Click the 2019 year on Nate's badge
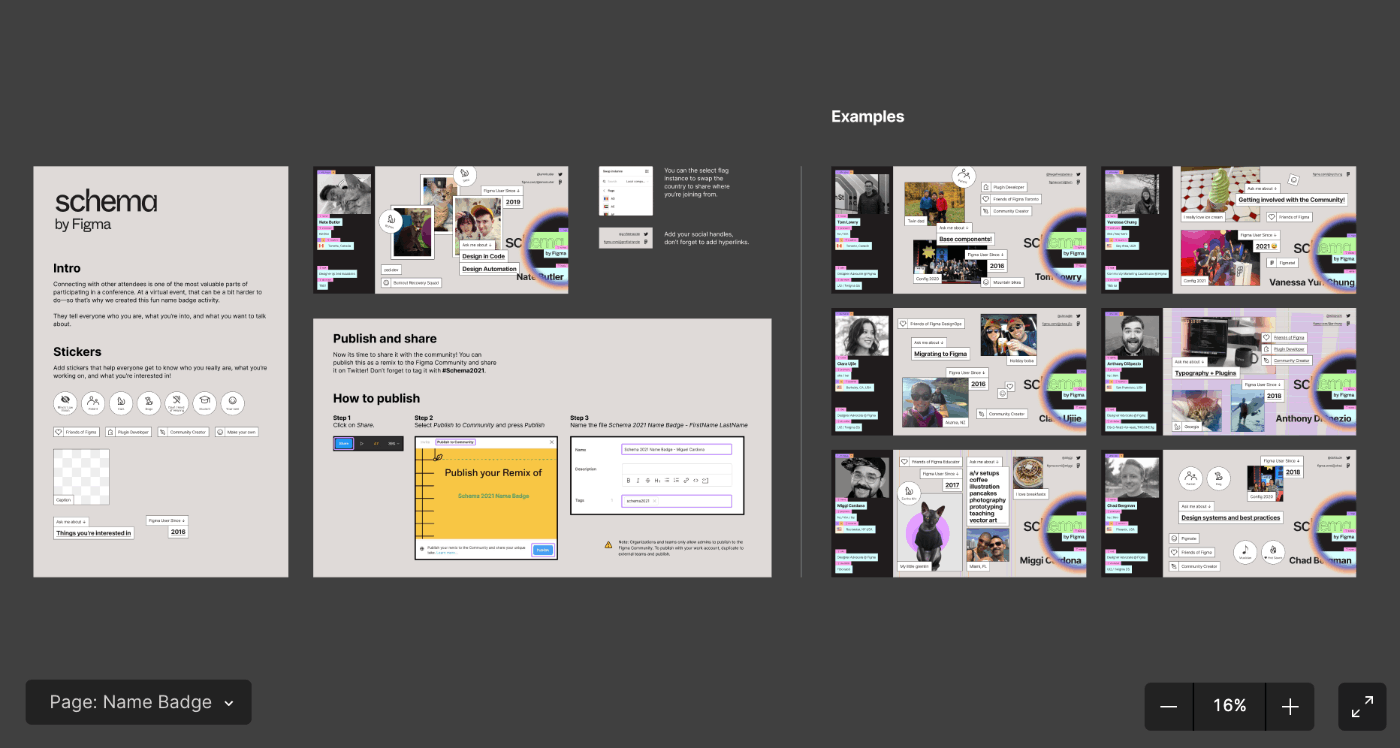 [513, 202]
